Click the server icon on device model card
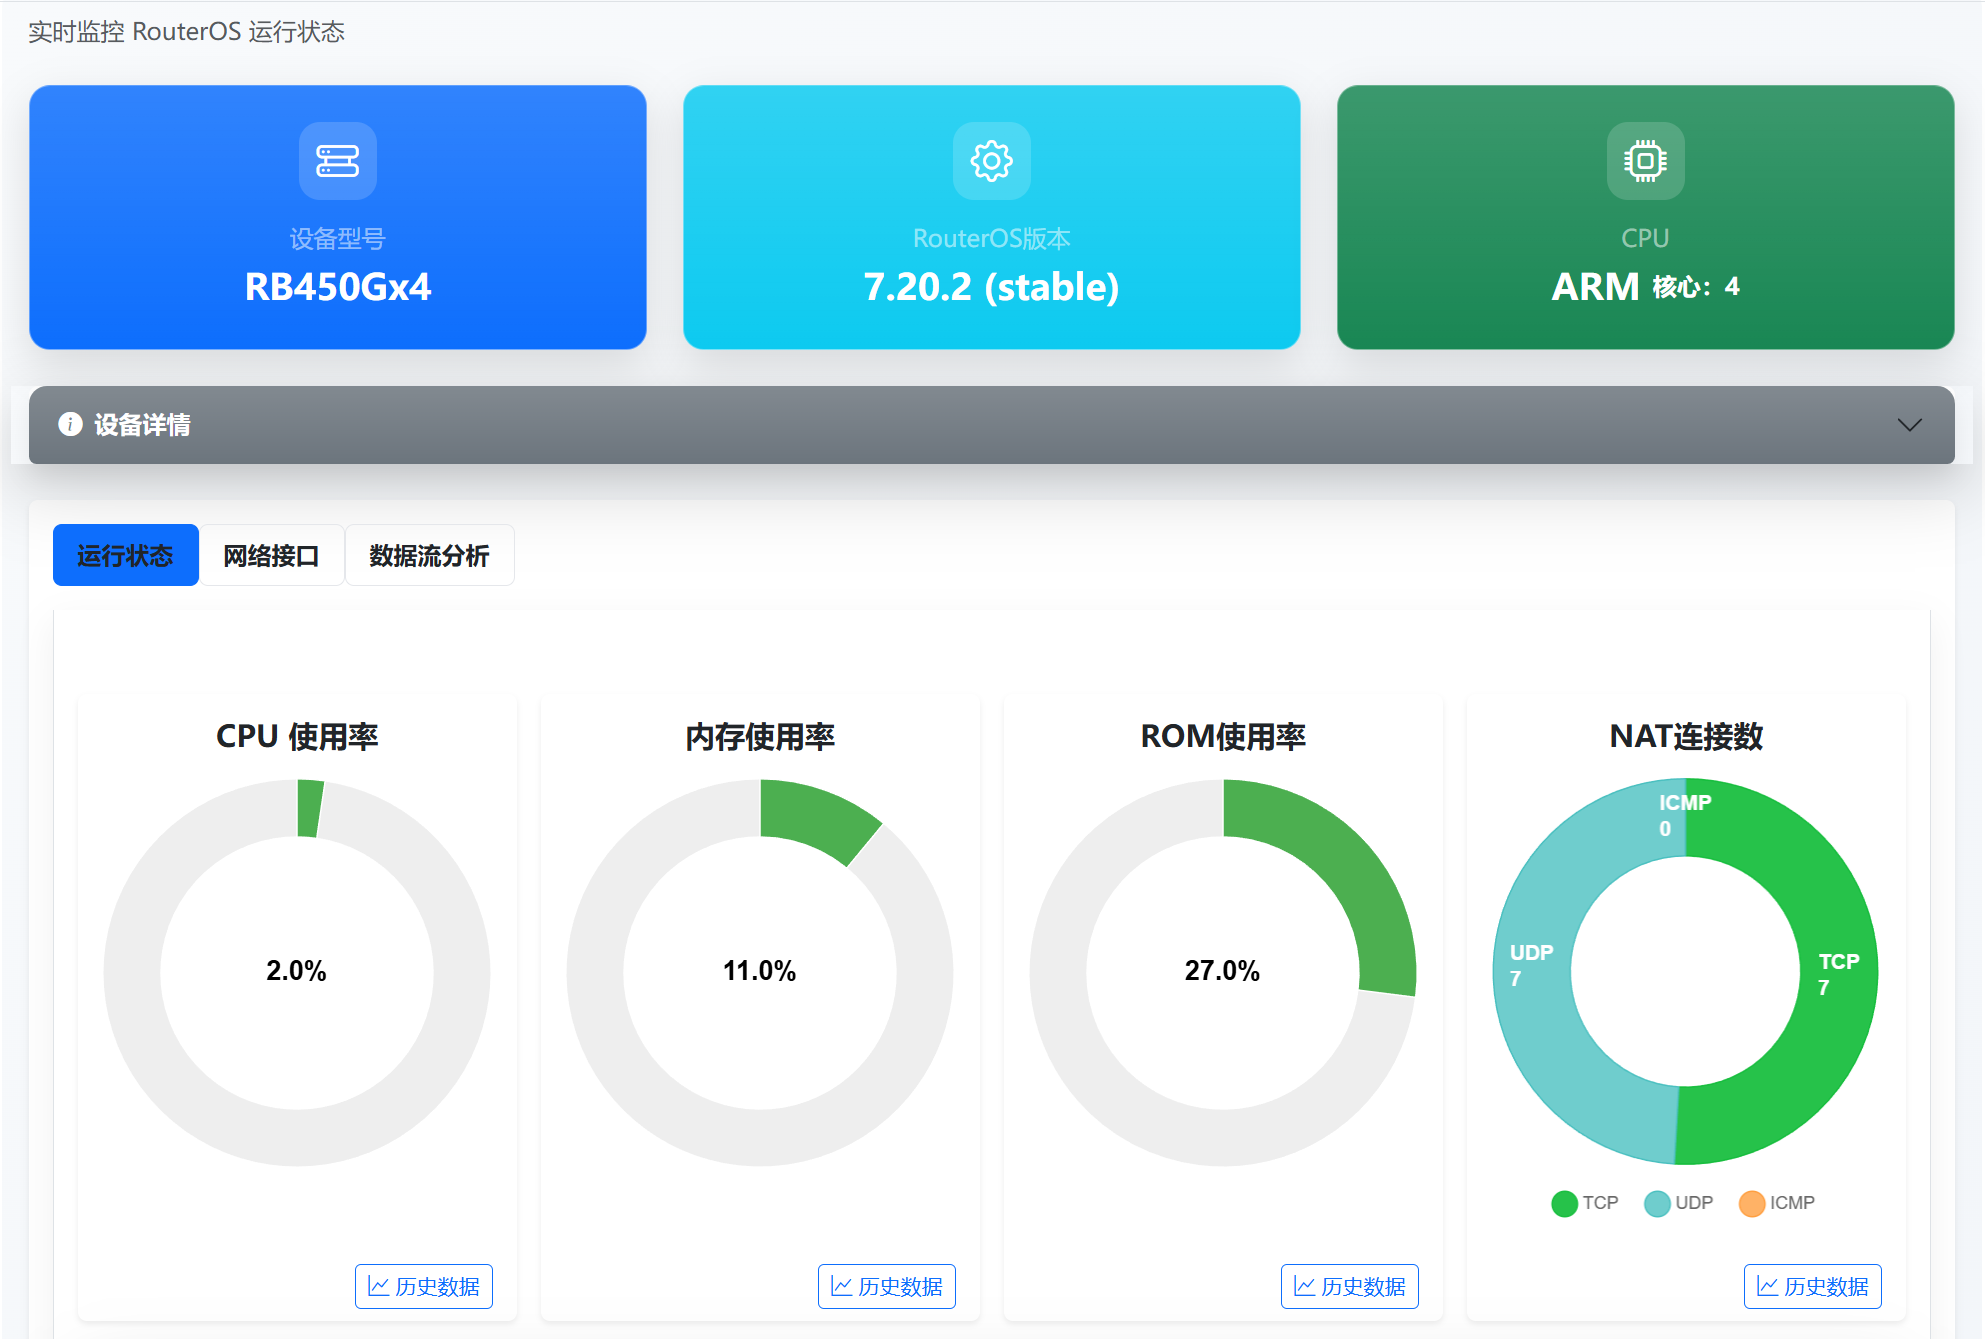 click(337, 161)
